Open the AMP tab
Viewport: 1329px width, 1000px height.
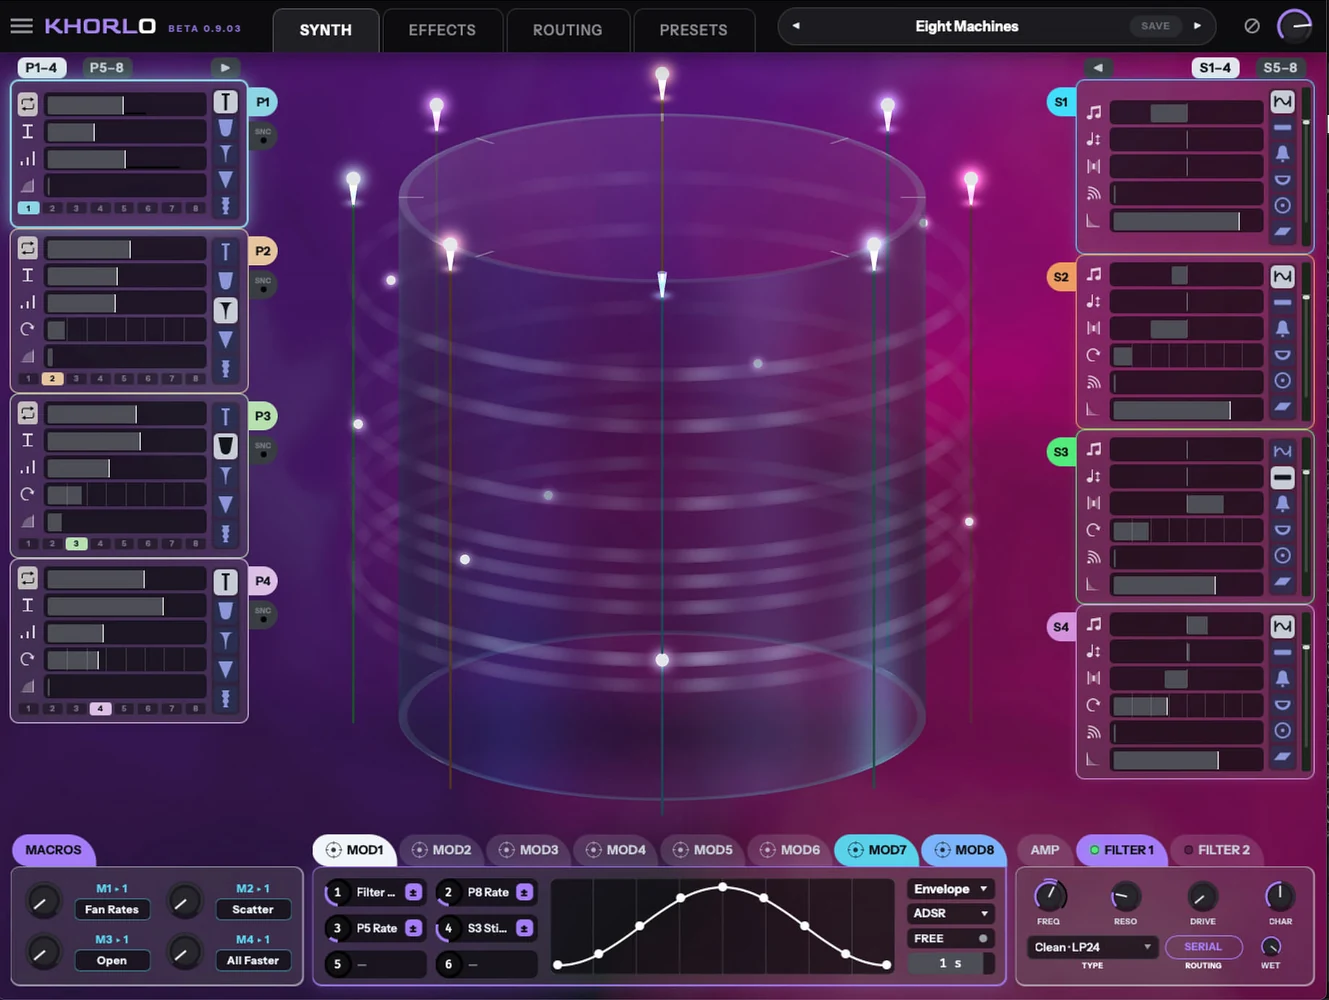1044,850
